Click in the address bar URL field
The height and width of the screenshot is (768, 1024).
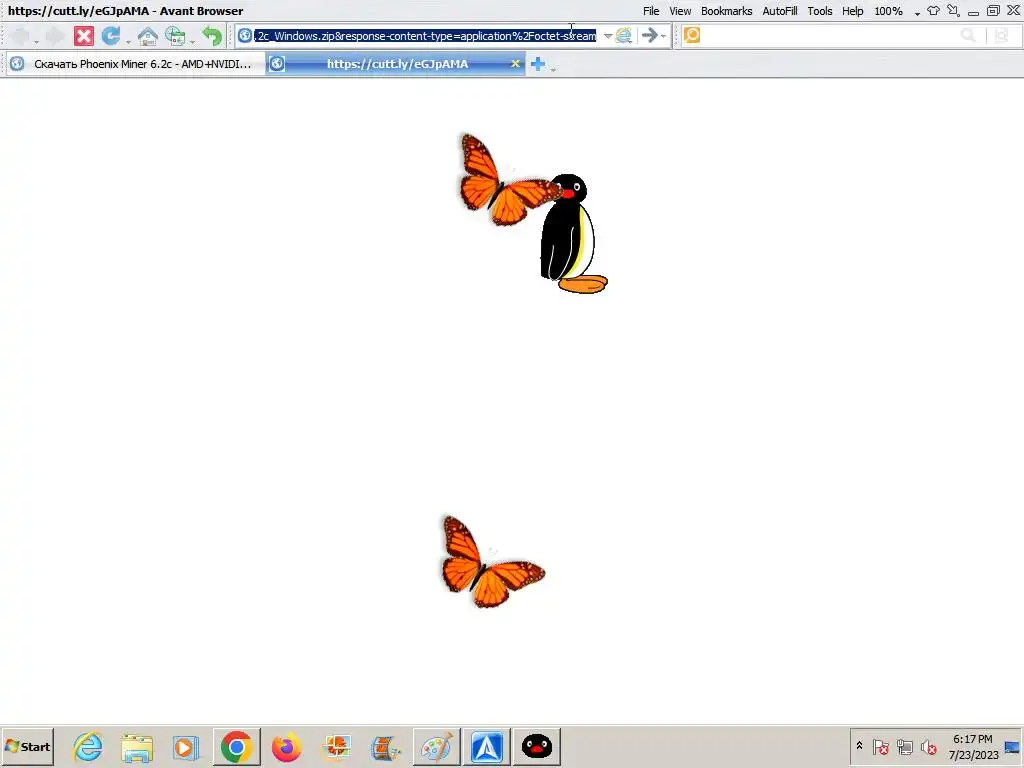tap(426, 36)
